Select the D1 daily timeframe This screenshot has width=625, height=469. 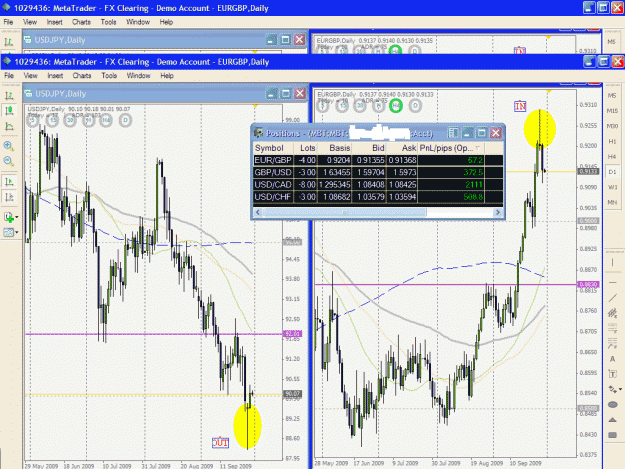coord(612,172)
